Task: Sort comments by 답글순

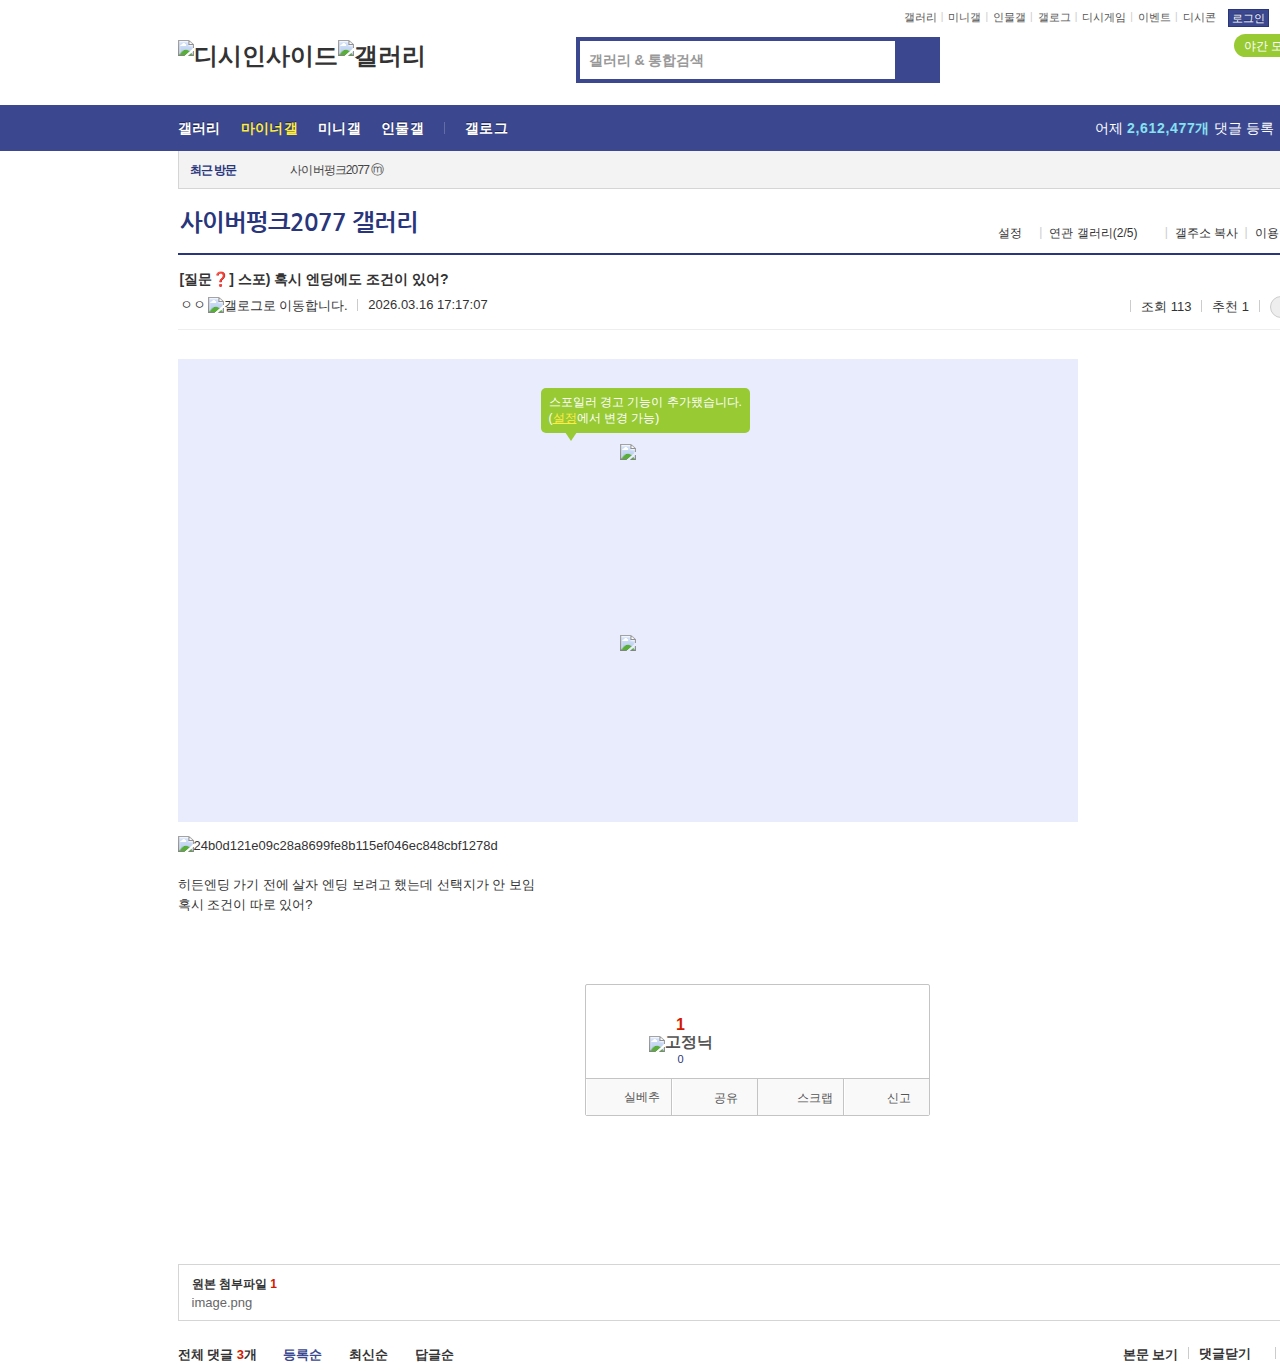Action: 432,1355
